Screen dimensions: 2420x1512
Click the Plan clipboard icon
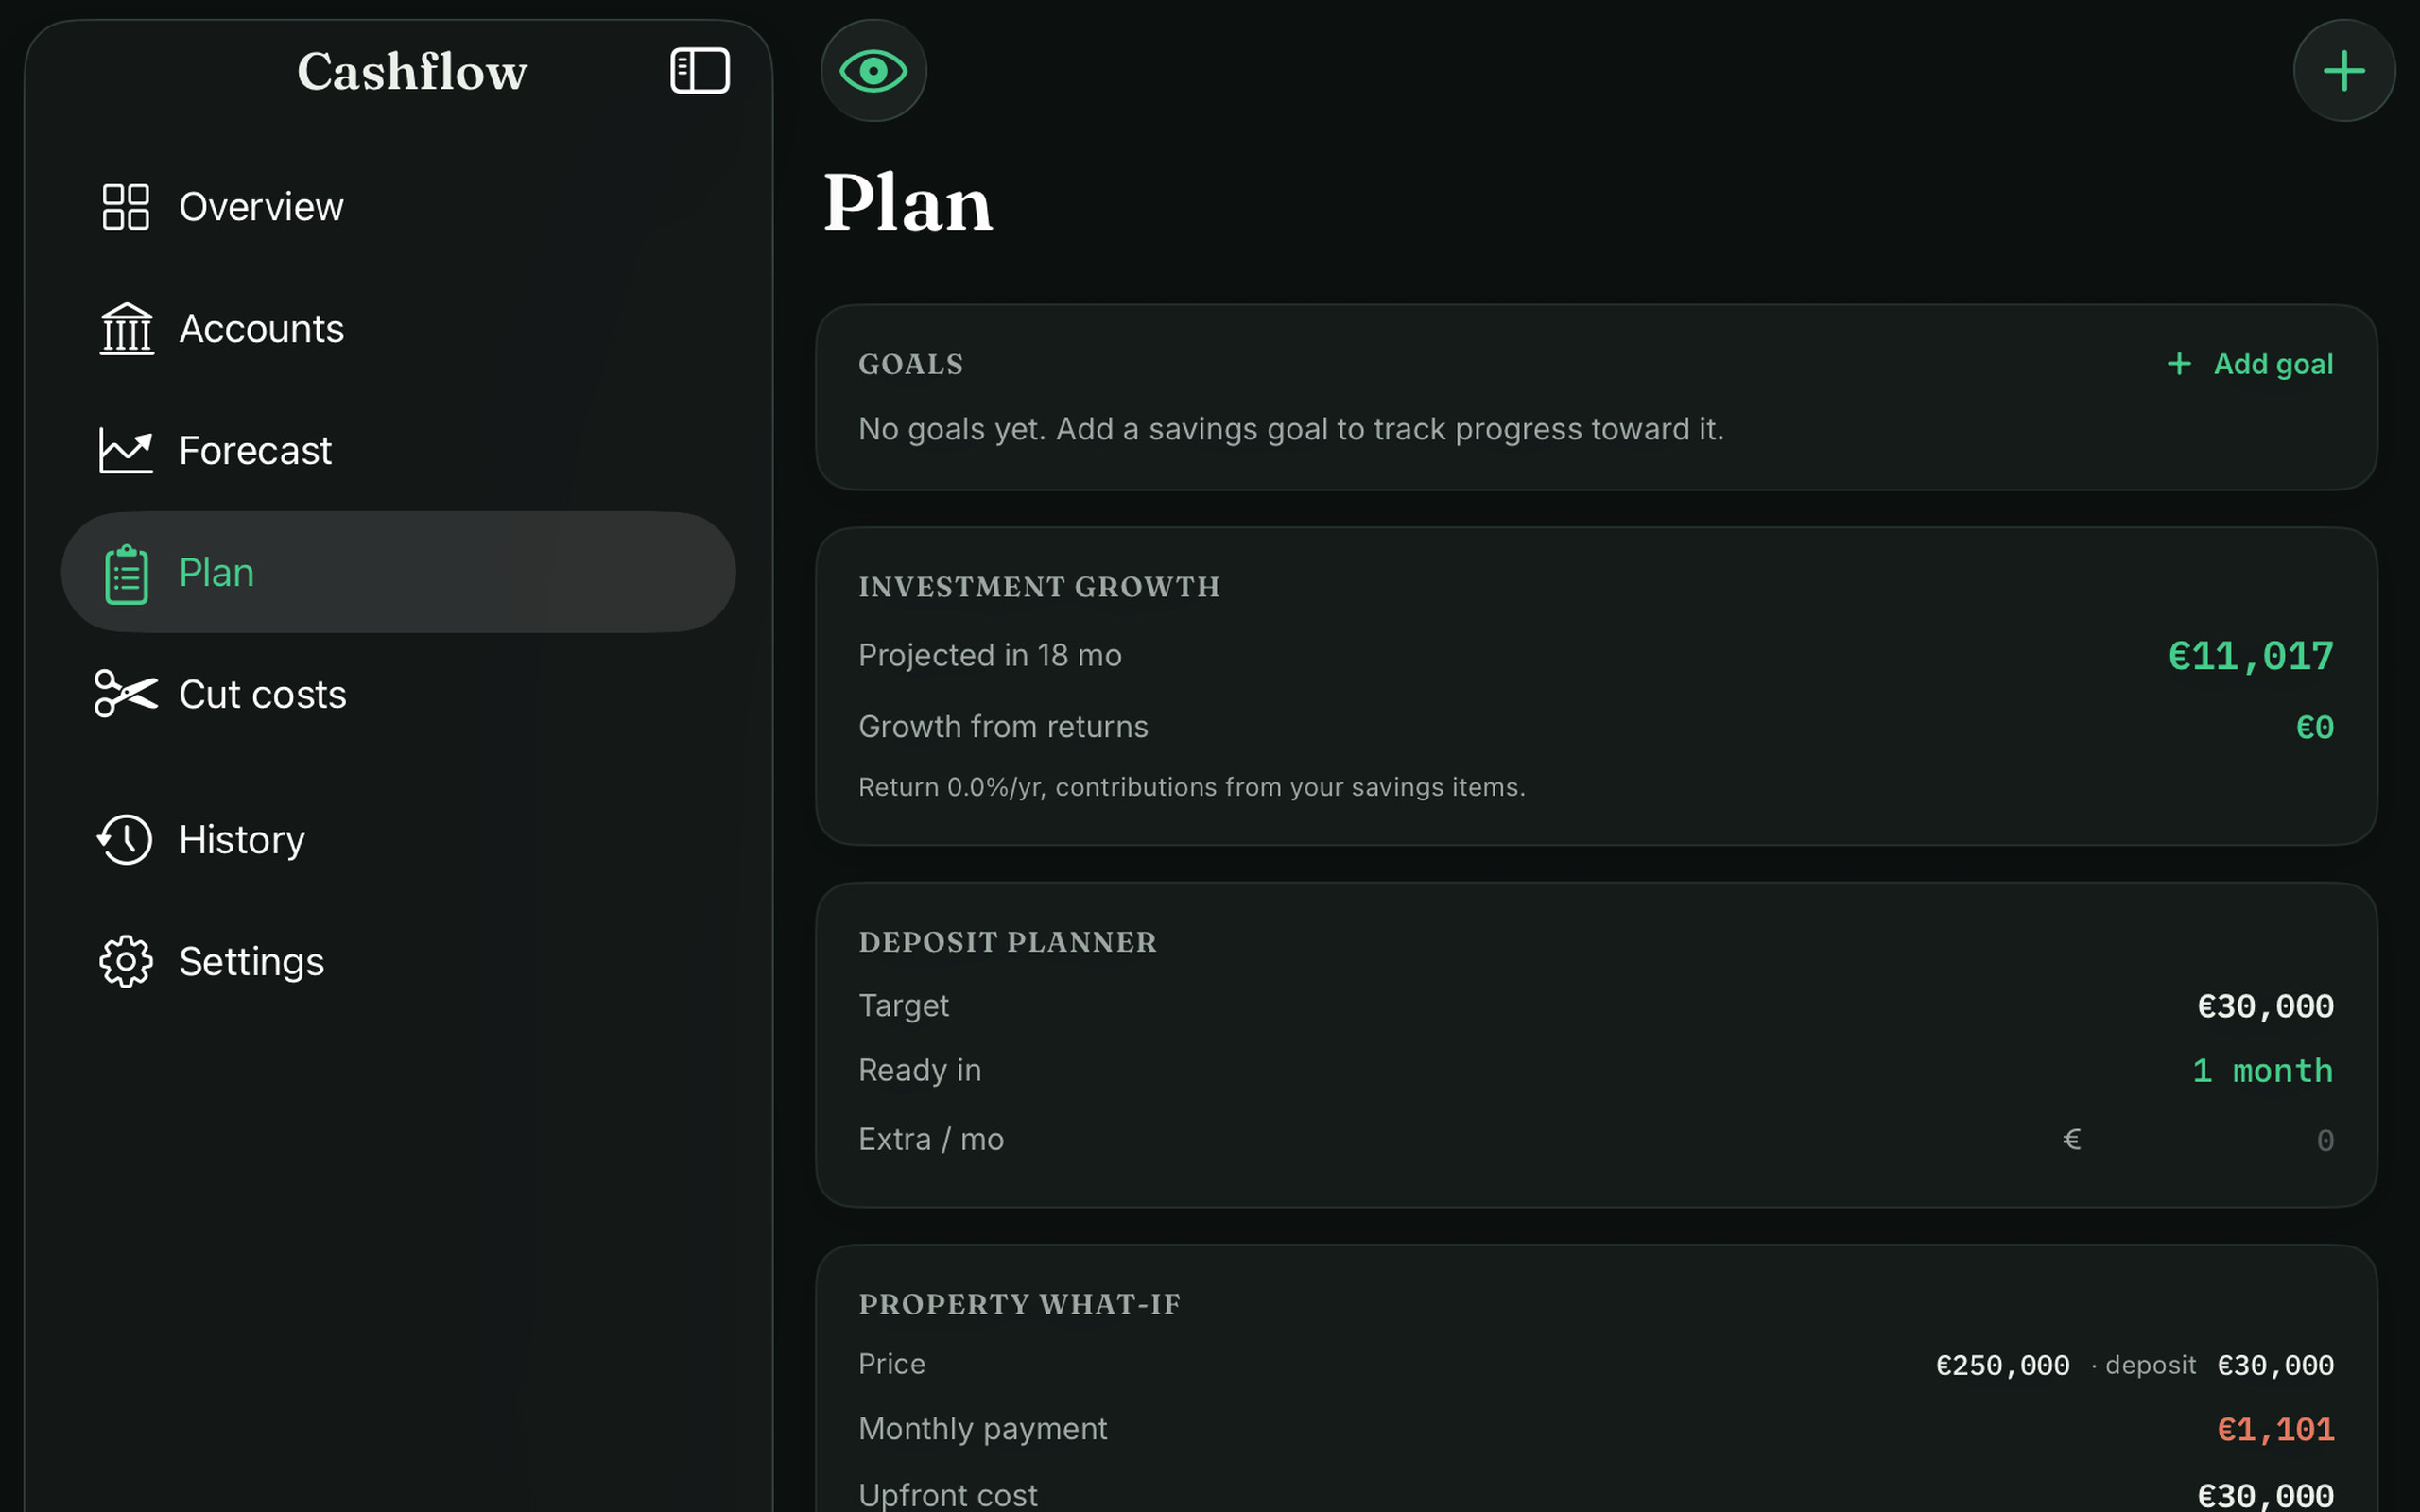126,574
